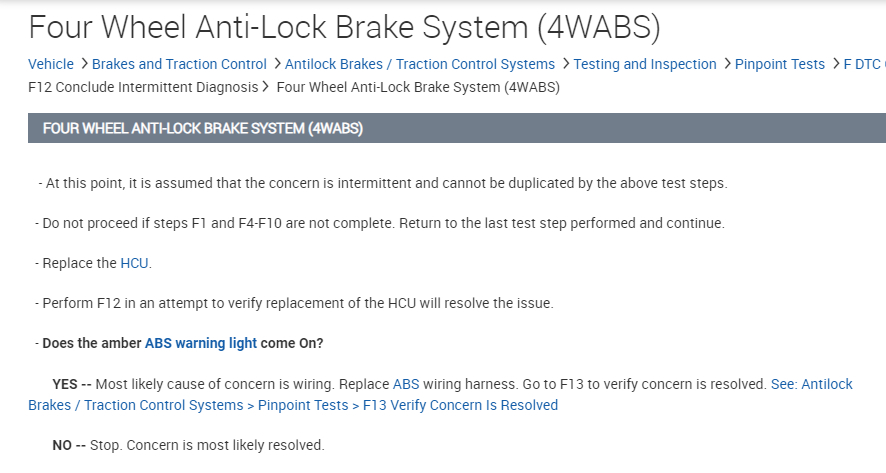Click the chevron before Pinpoint Tests breadcrumb

726,64
